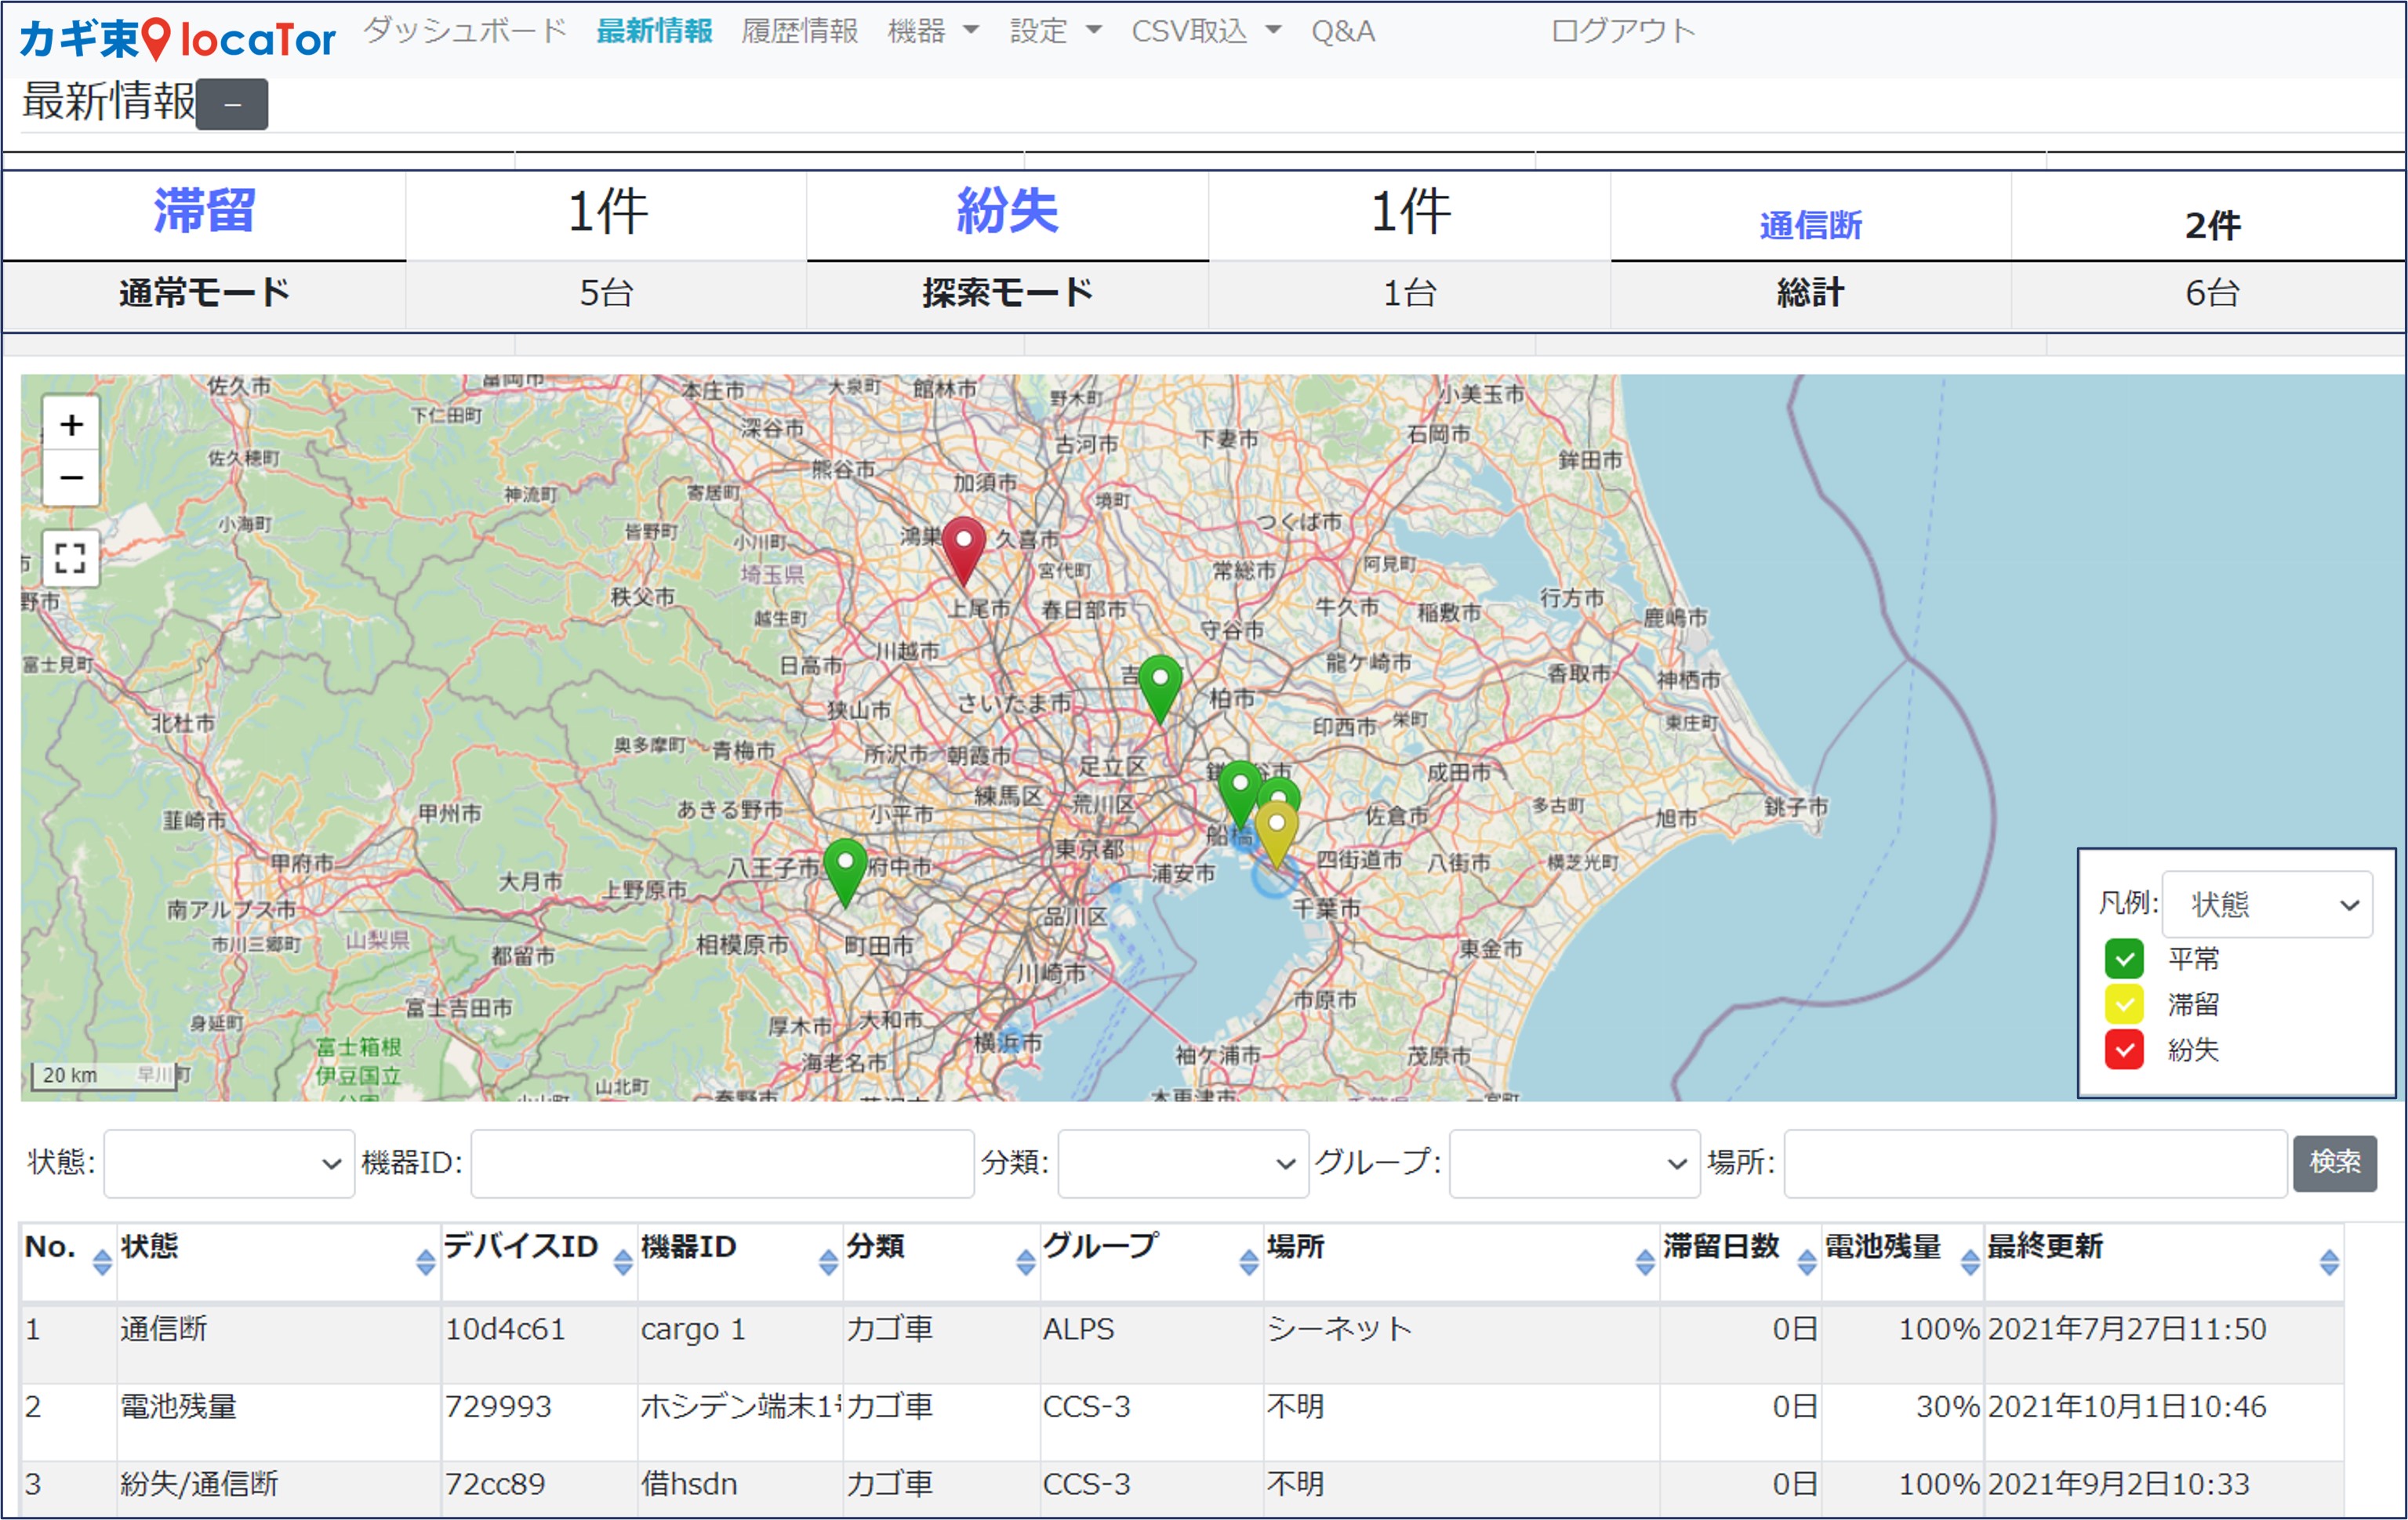Screen dimensions: 2408x1520
Task: Click the ログアウト link
Action: pyautogui.click(x=1623, y=32)
